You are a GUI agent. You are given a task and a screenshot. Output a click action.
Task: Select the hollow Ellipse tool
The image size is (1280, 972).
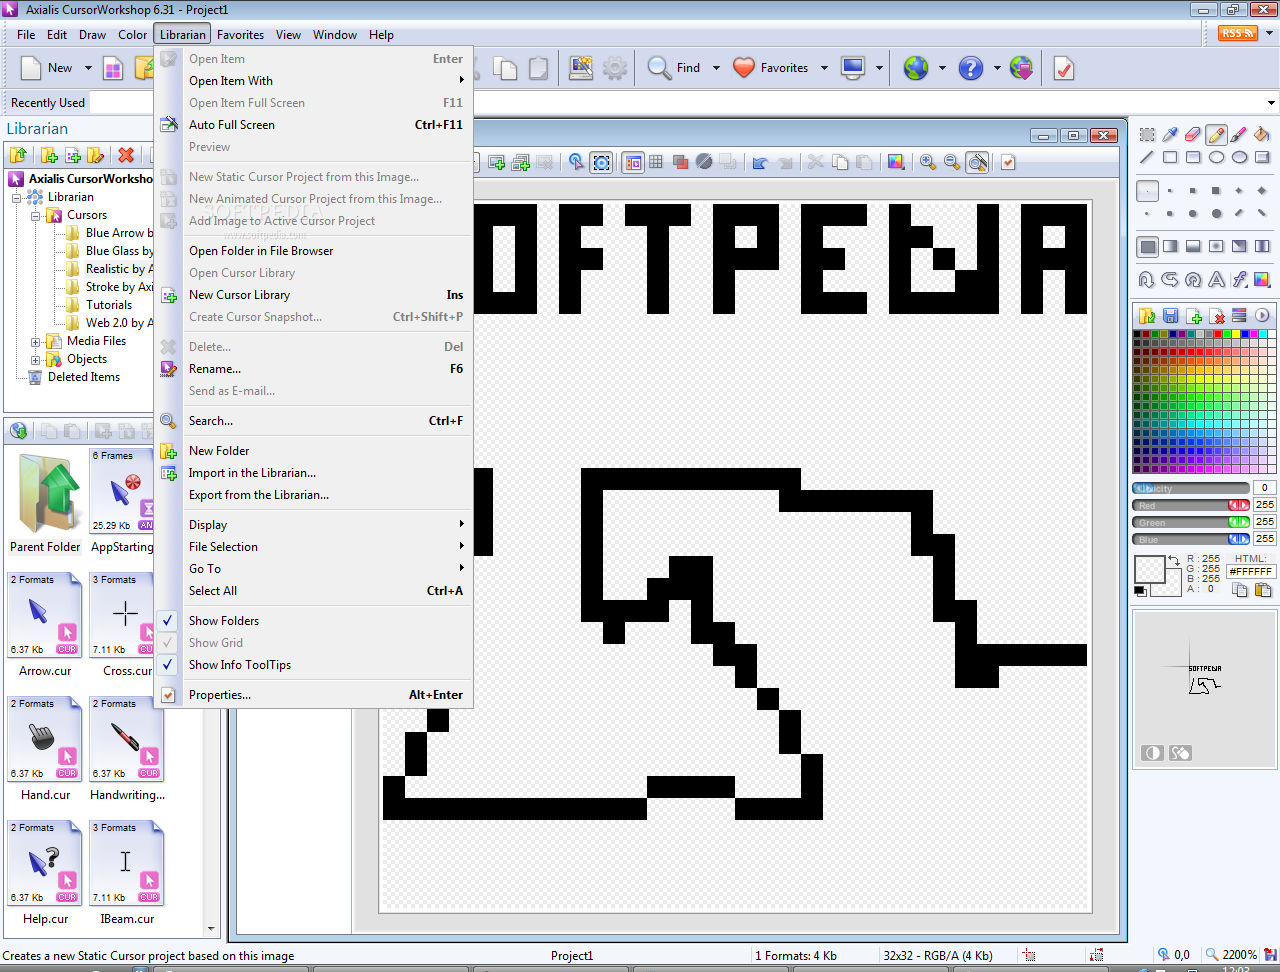(1216, 157)
